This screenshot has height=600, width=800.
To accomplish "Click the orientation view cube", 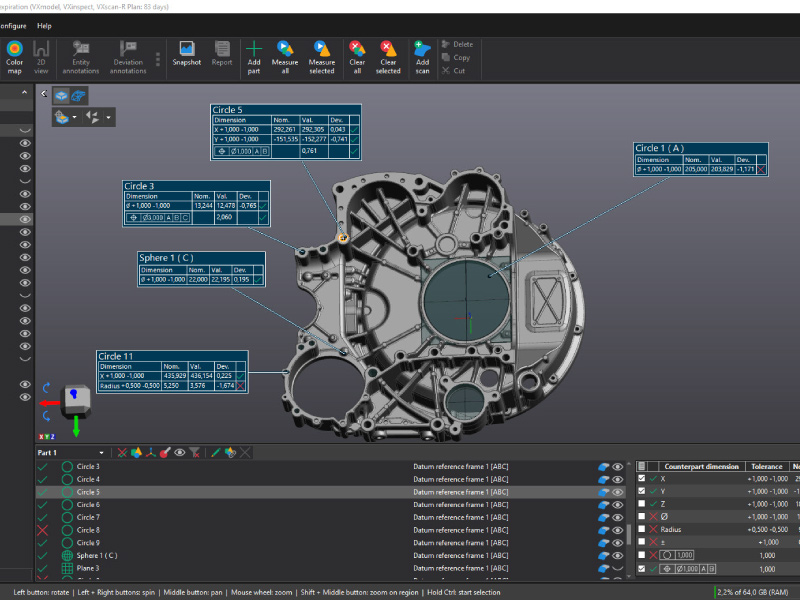I will (x=75, y=398).
